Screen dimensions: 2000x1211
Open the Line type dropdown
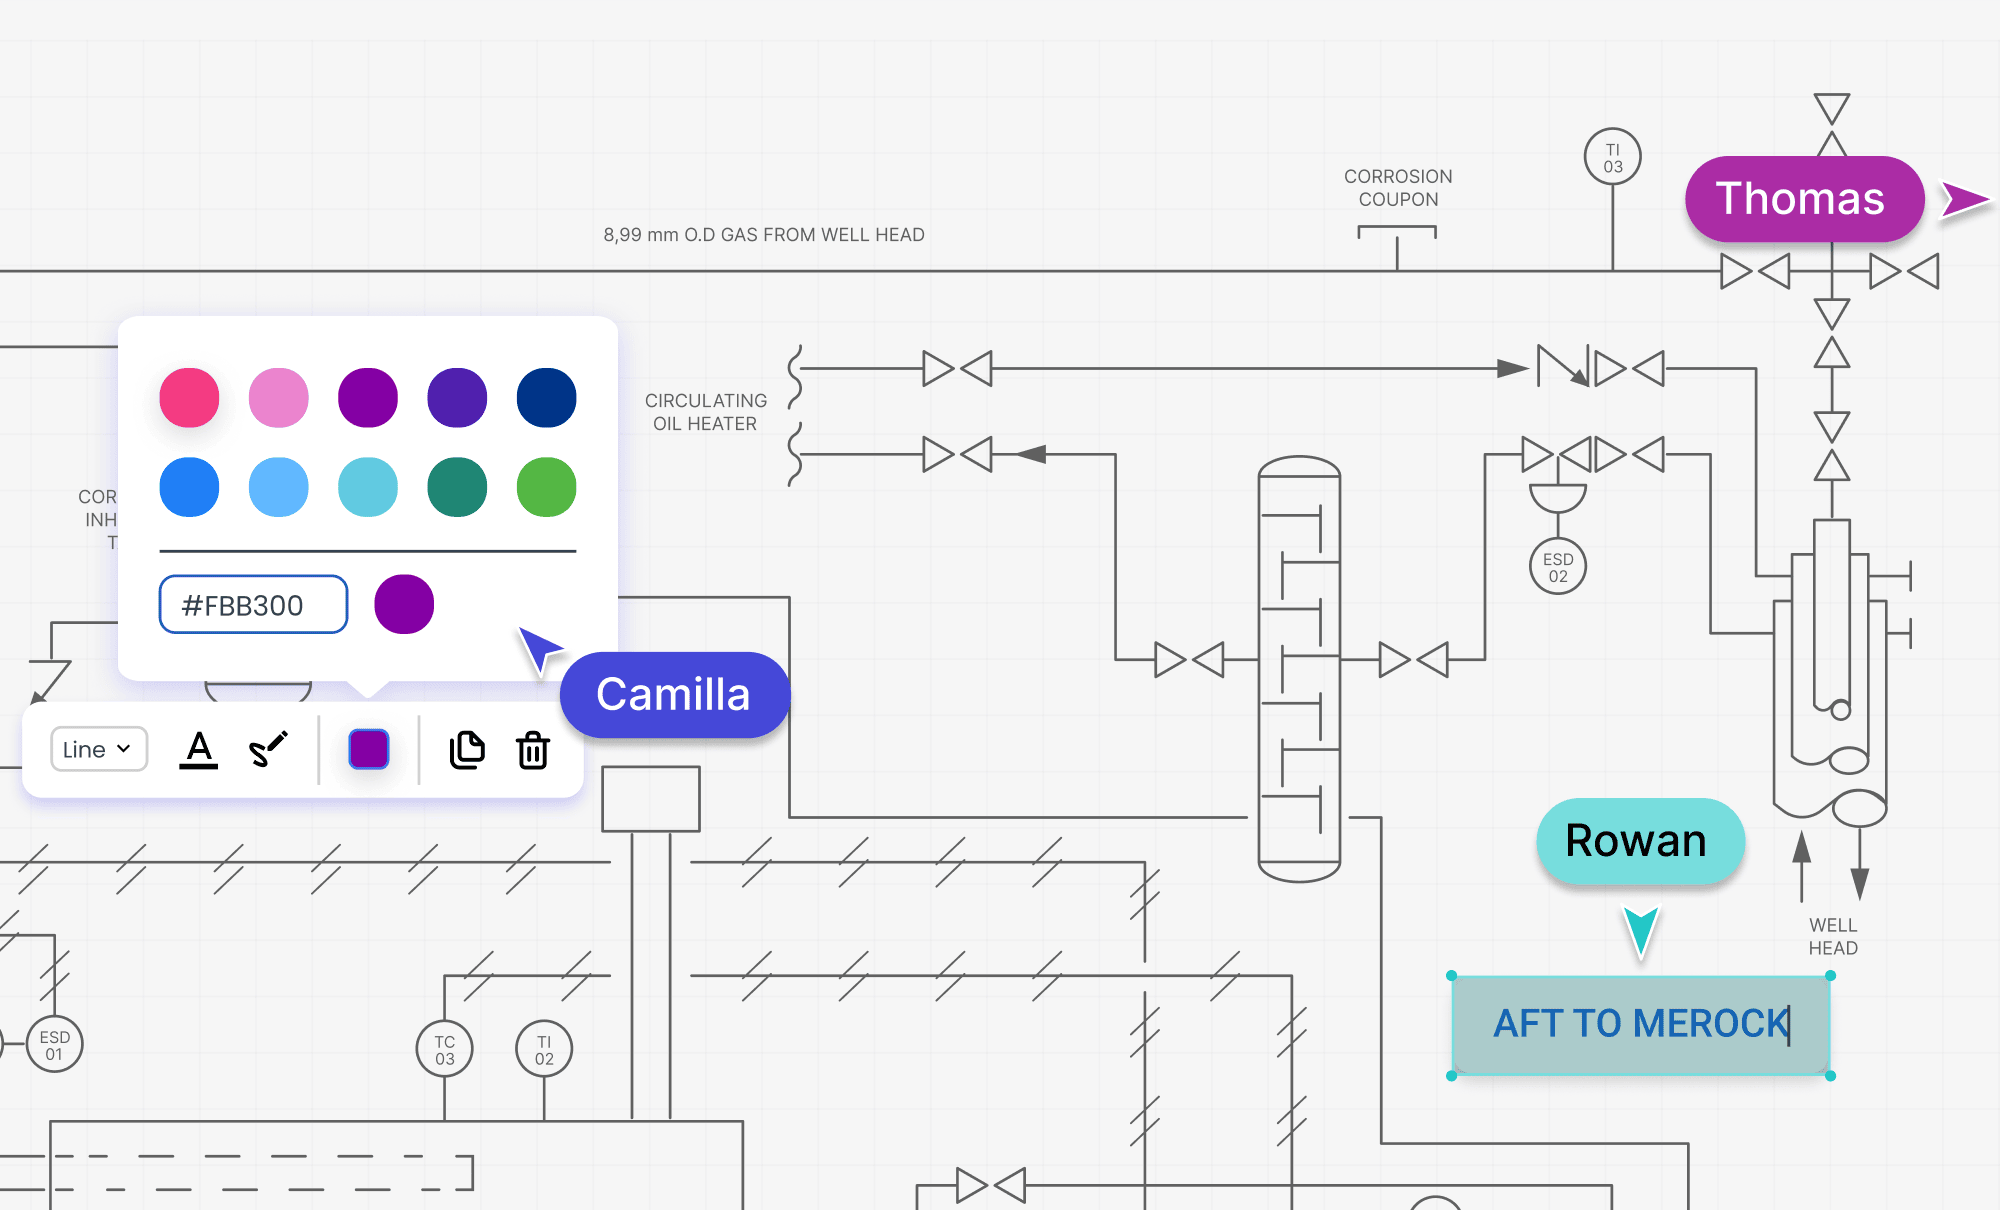(x=99, y=749)
